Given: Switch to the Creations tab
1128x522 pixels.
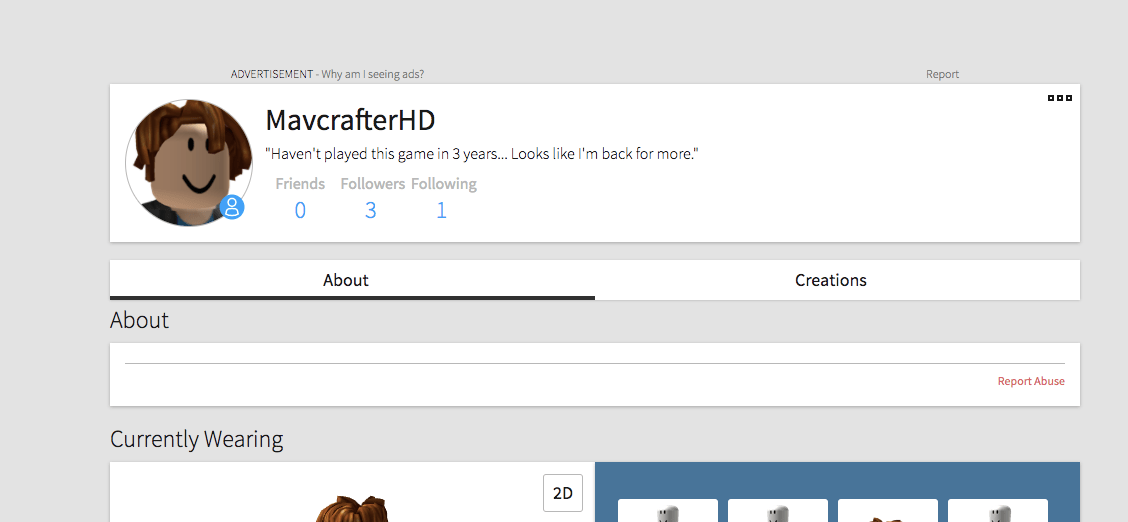Looking at the screenshot, I should pos(830,280).
